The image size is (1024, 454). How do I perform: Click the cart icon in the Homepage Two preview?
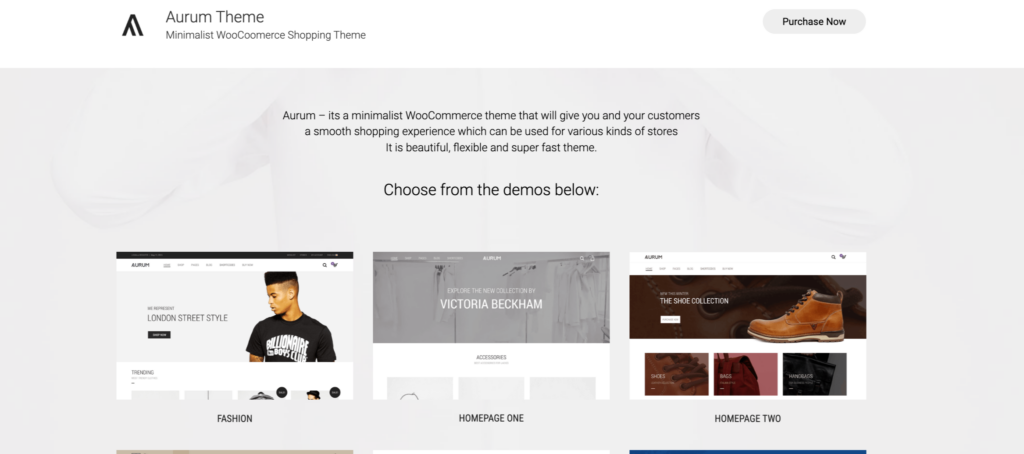(x=843, y=257)
